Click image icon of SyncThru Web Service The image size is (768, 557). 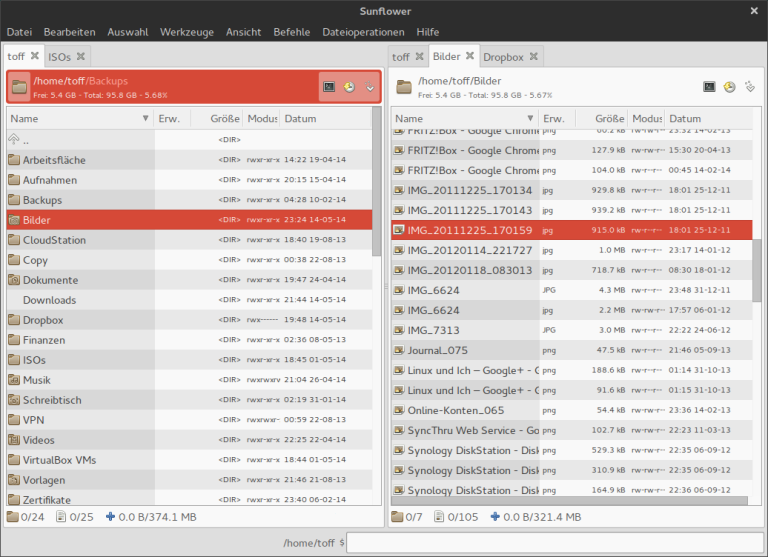coord(399,430)
